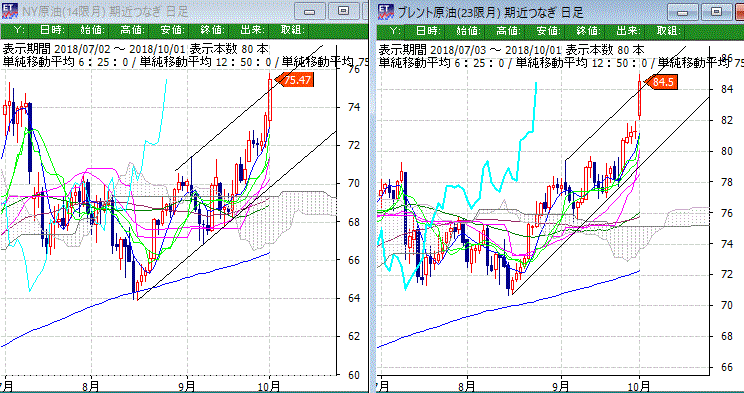Image resolution: width=744 pixels, height=393 pixels.
Task: Click the '終値:' label in the ブレント原油 window
Action: tap(589, 31)
